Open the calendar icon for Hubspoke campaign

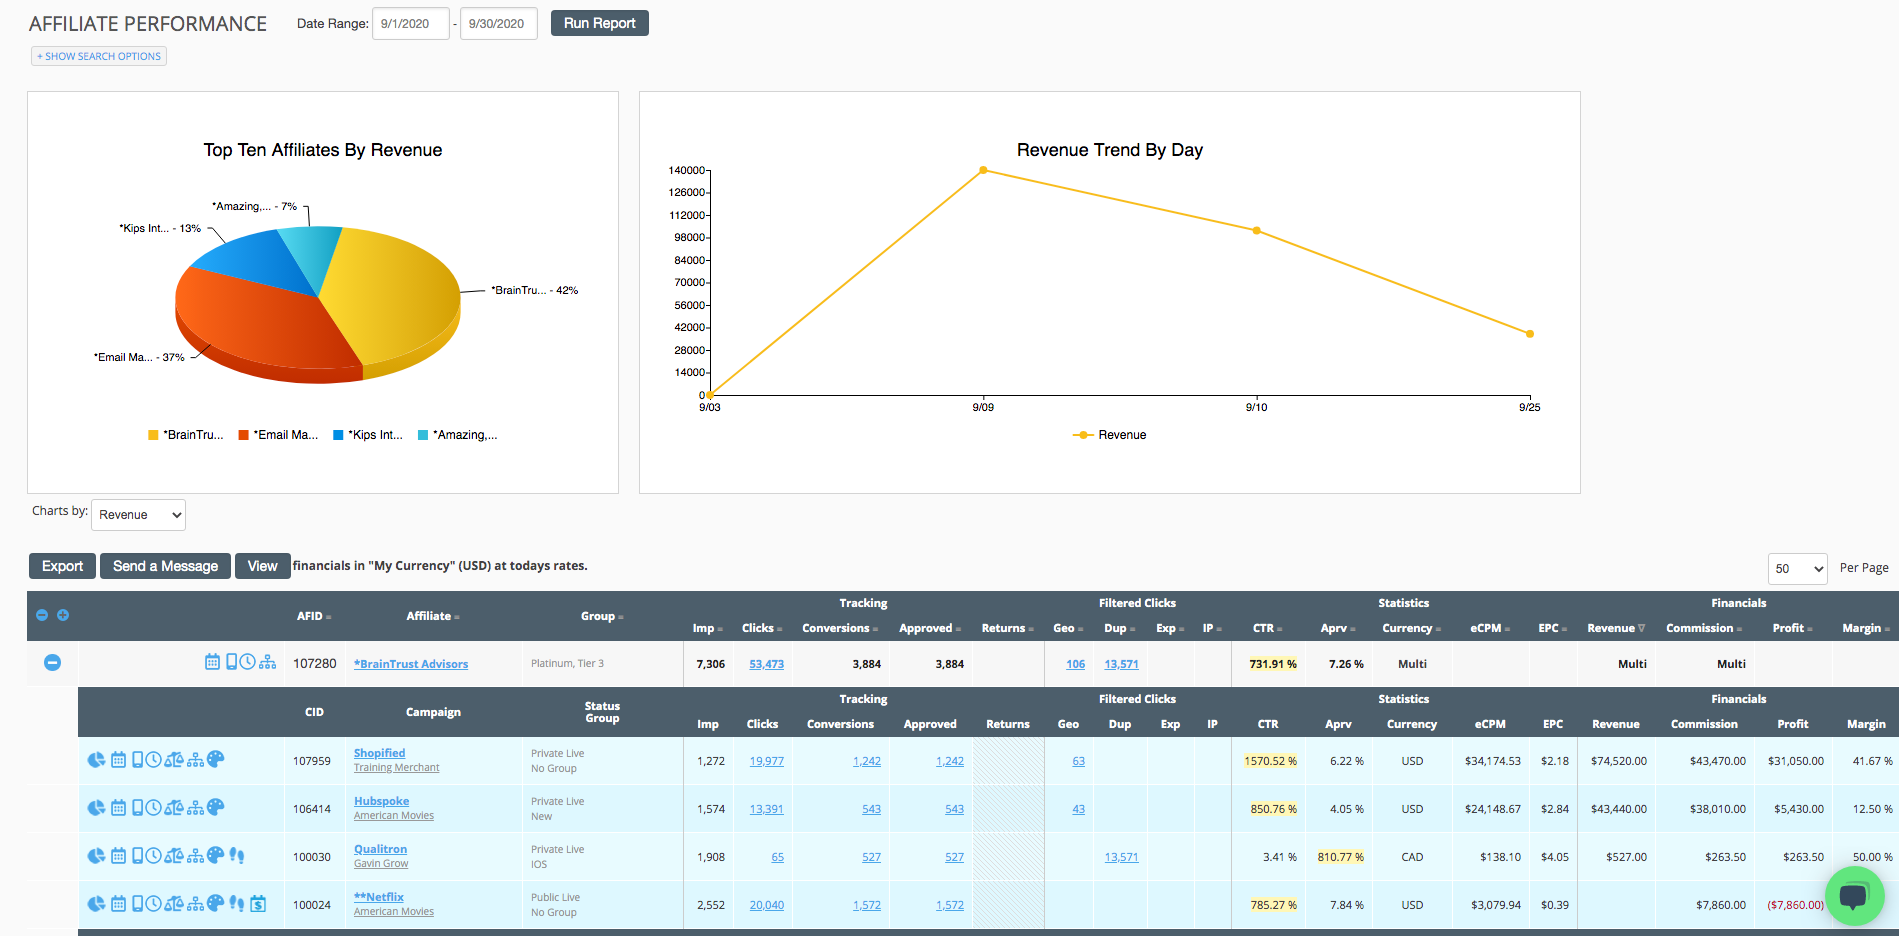pyautogui.click(x=118, y=808)
